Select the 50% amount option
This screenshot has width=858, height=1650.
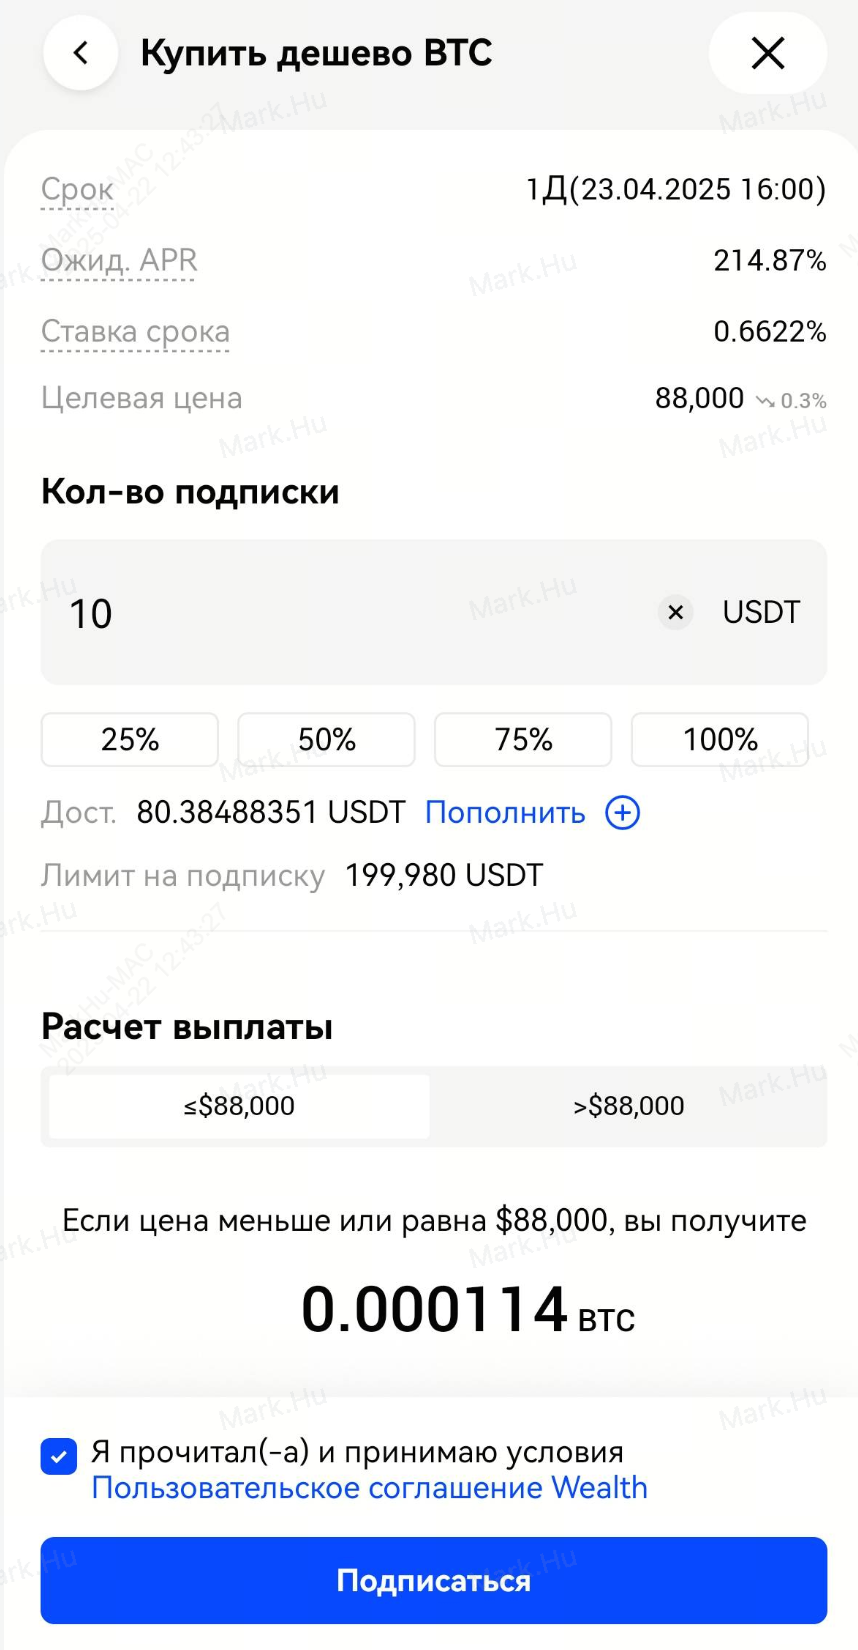pos(327,740)
